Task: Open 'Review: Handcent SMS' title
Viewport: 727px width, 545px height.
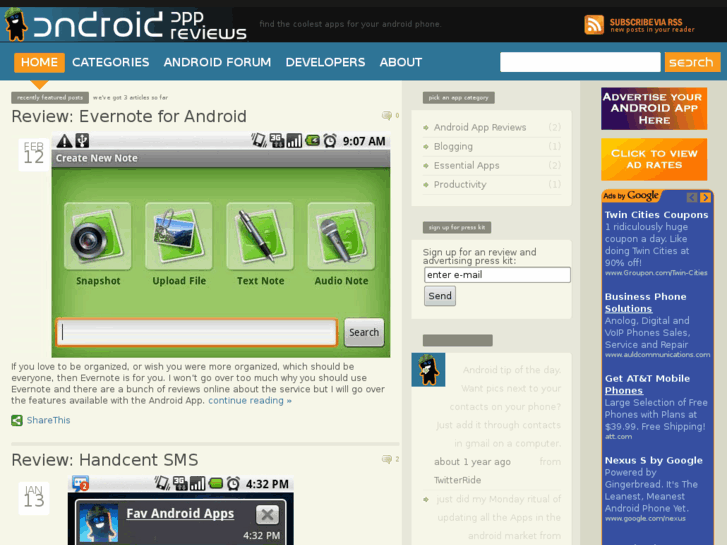Action: tap(105, 460)
